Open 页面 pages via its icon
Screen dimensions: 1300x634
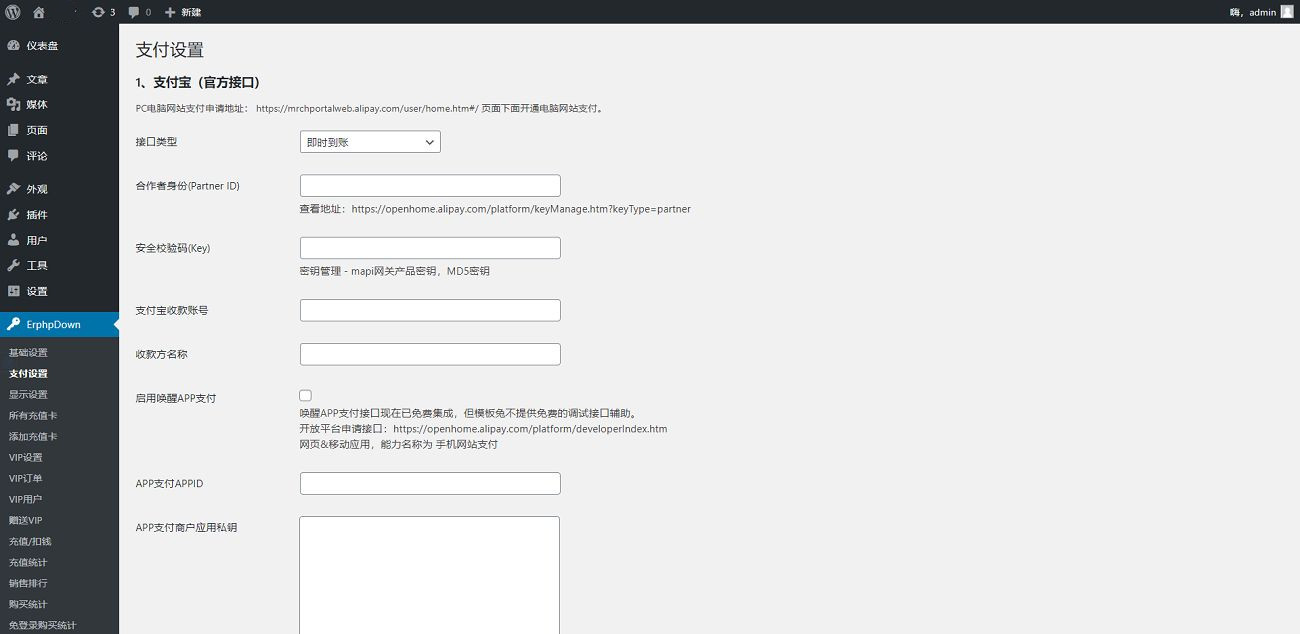14,130
